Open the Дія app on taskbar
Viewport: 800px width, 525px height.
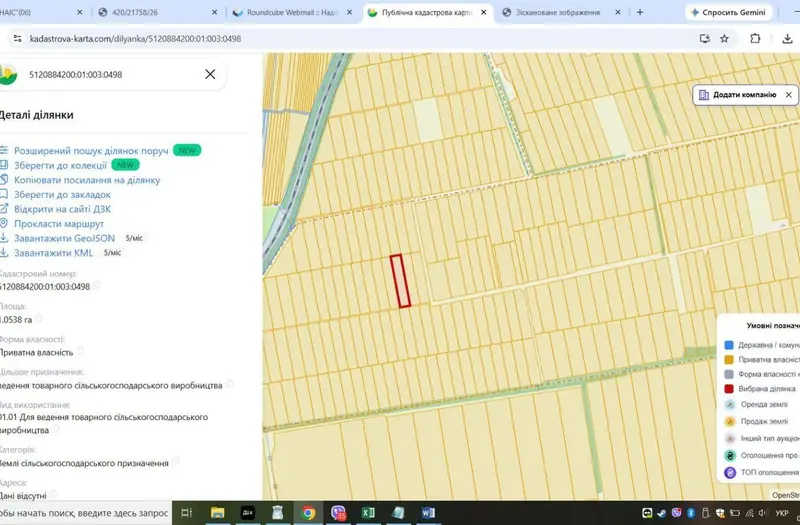click(x=247, y=513)
